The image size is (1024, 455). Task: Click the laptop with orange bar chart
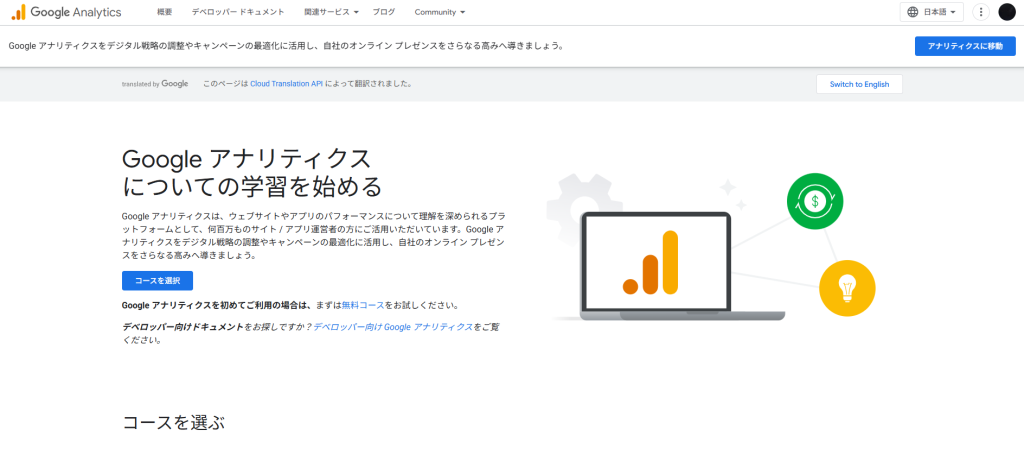click(x=656, y=265)
